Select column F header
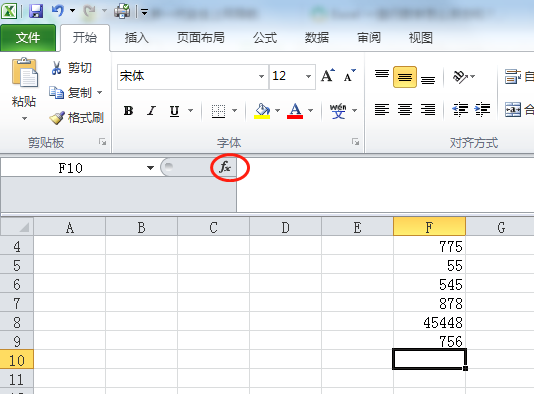The width and height of the screenshot is (534, 394). tap(429, 227)
